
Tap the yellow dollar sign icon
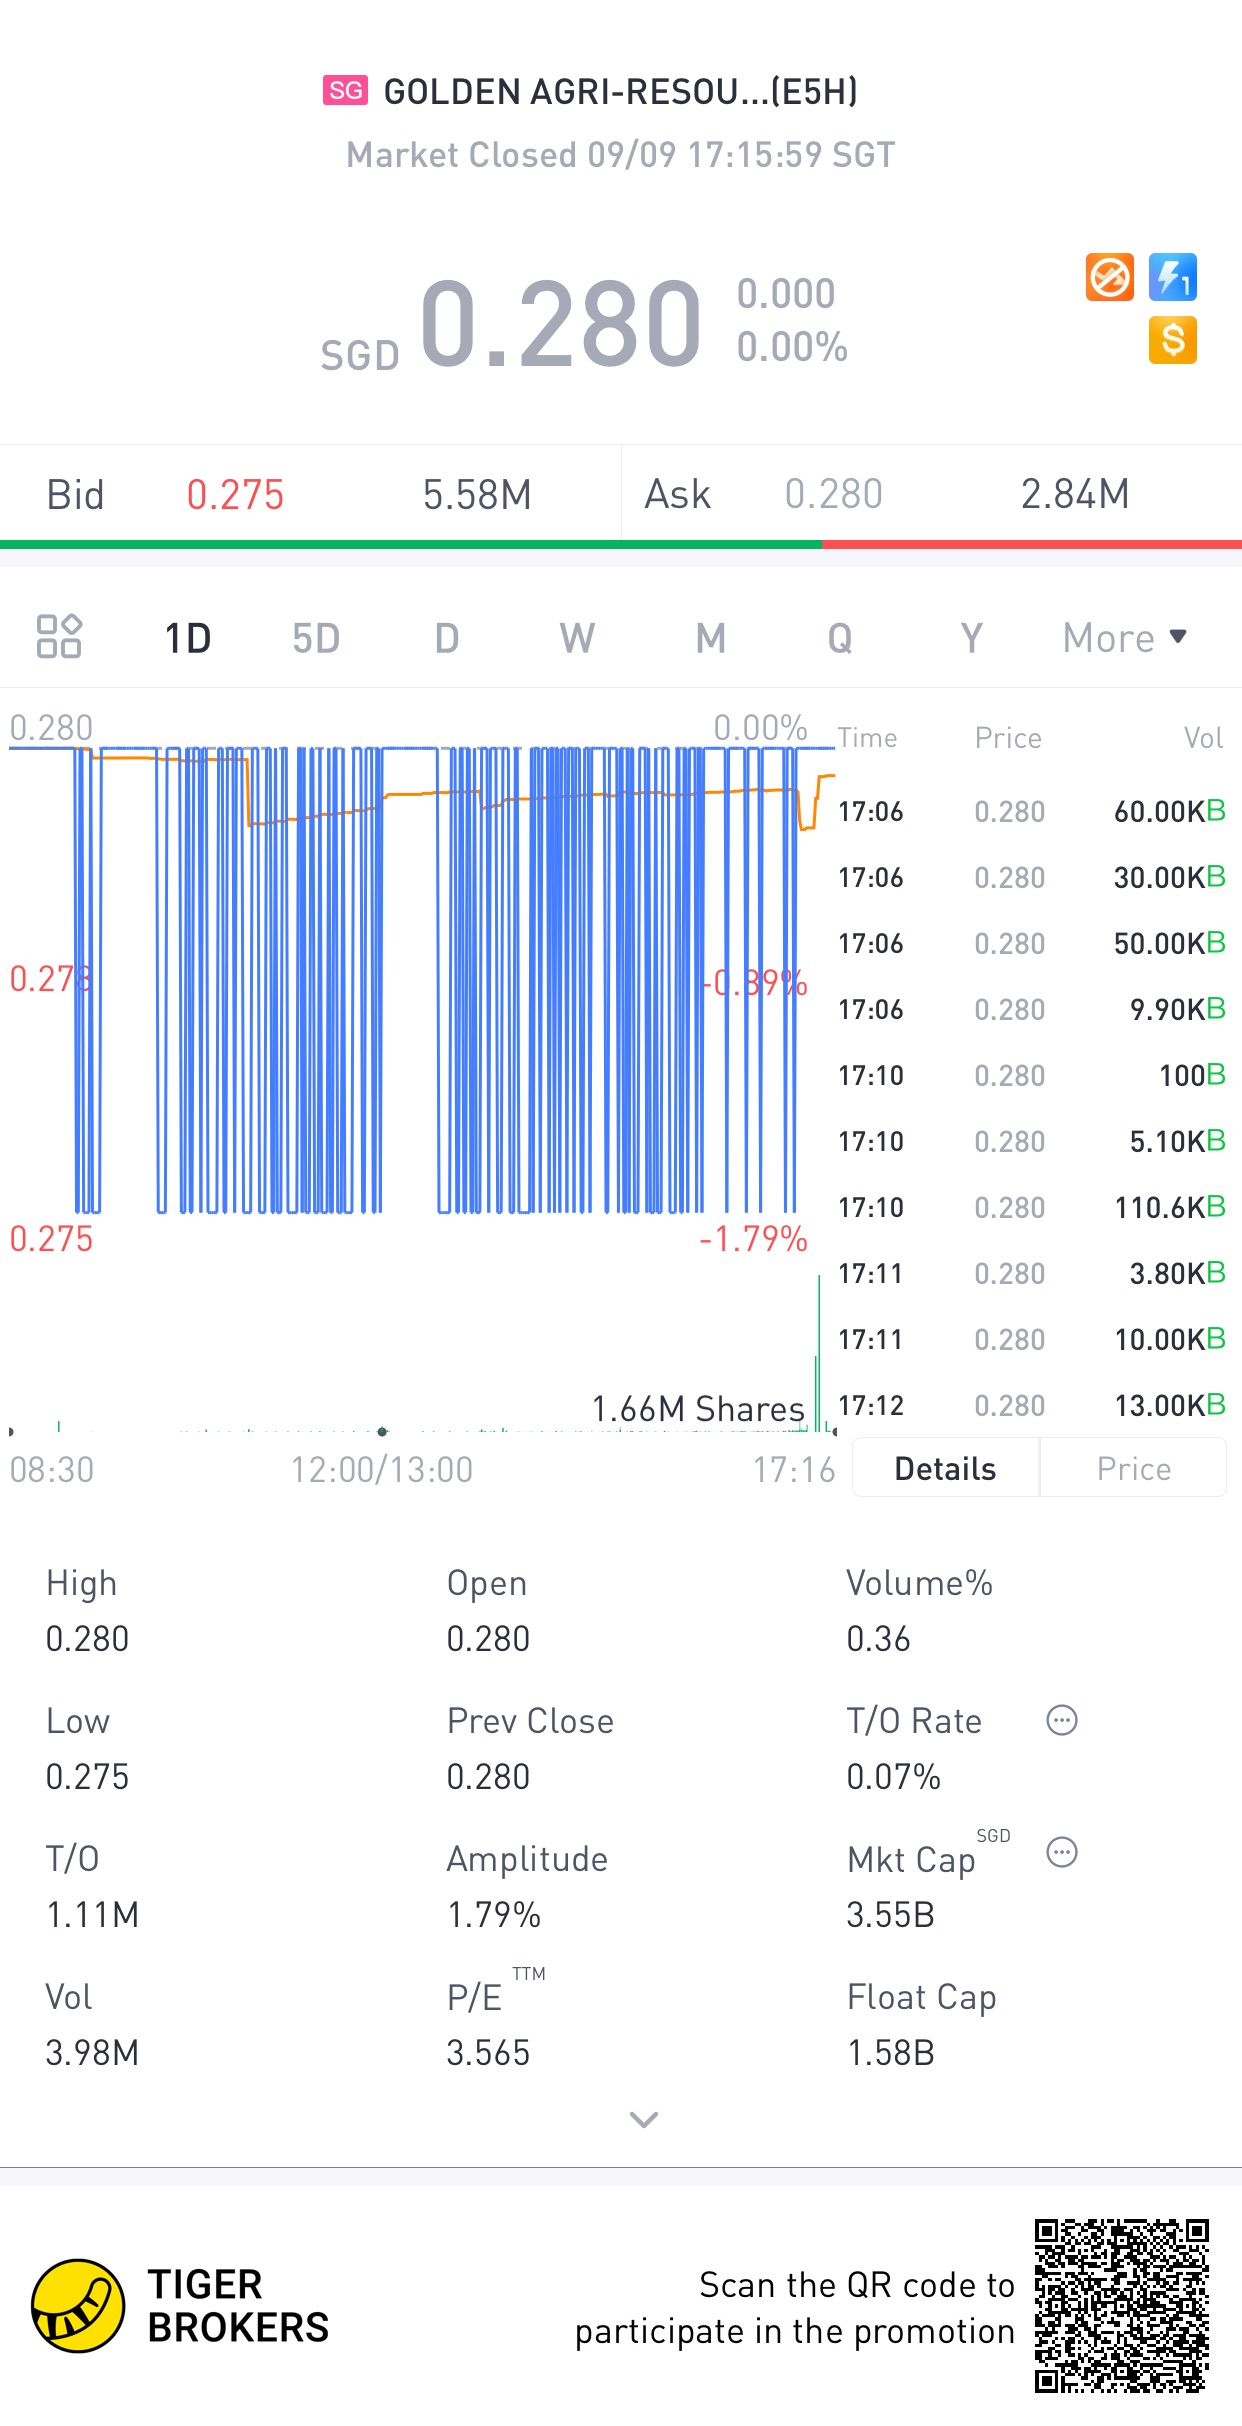[1172, 340]
